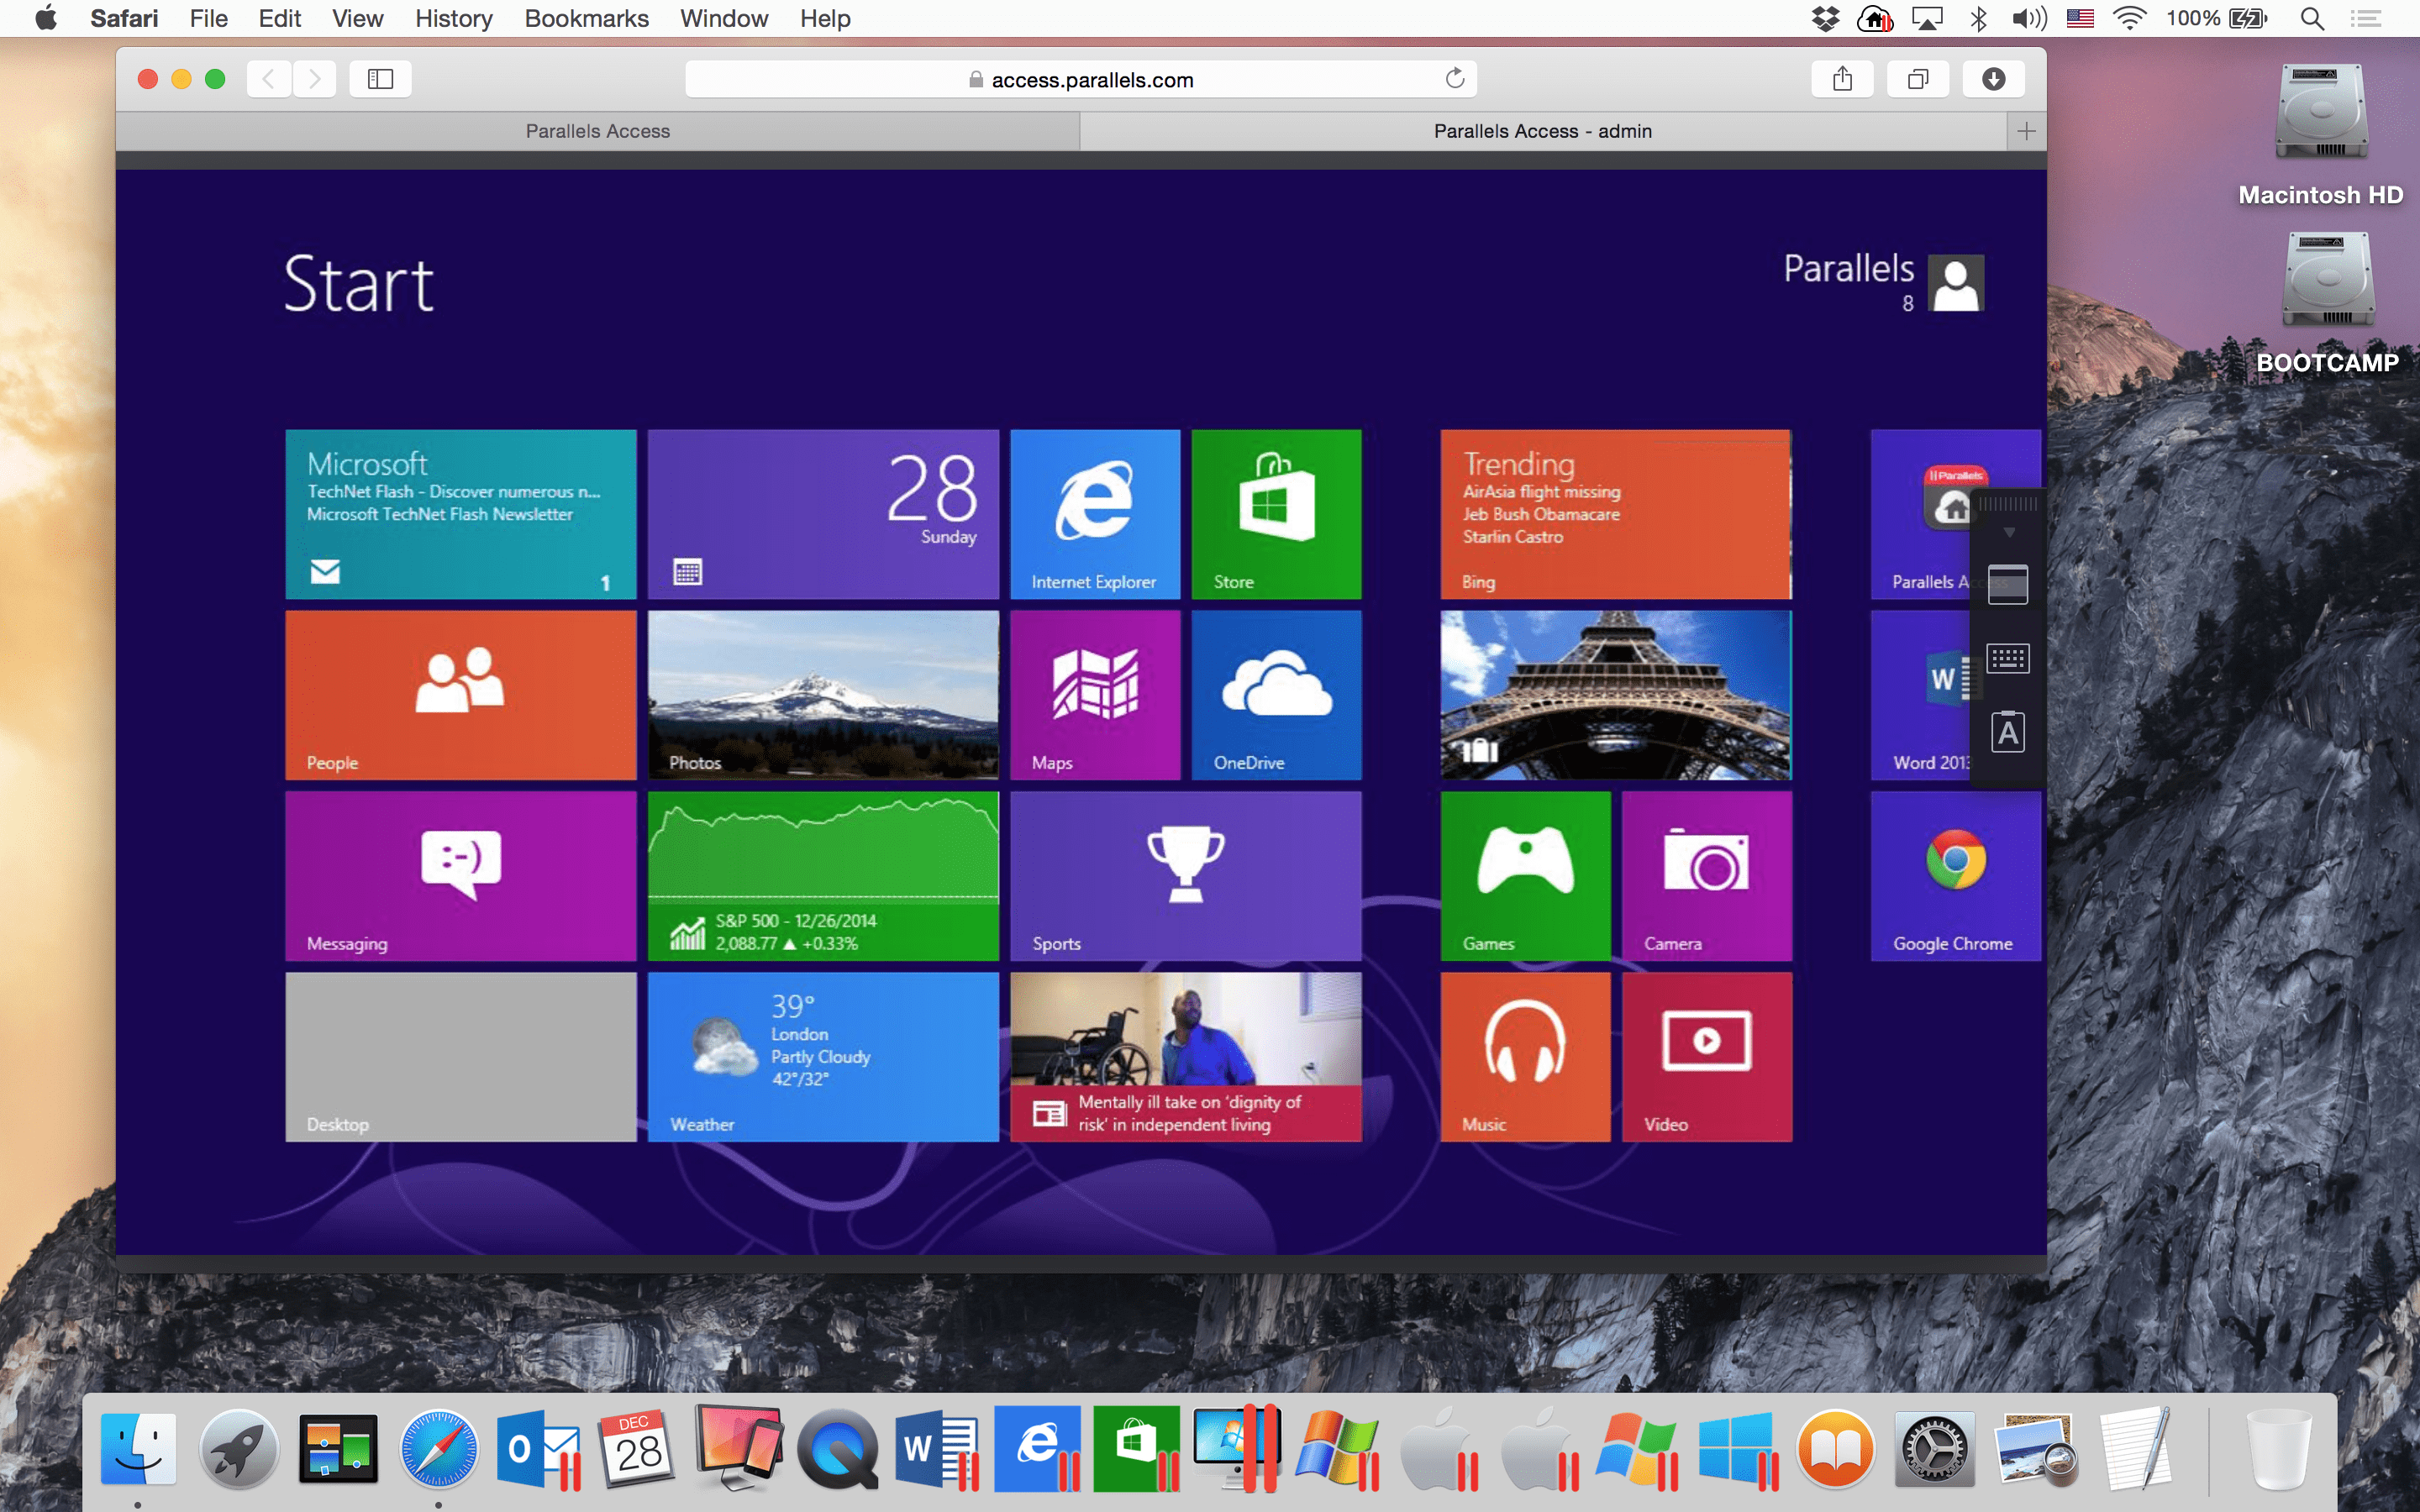Viewport: 2420px width, 1512px height.
Task: Click the Parallels user account picture
Action: (1956, 283)
